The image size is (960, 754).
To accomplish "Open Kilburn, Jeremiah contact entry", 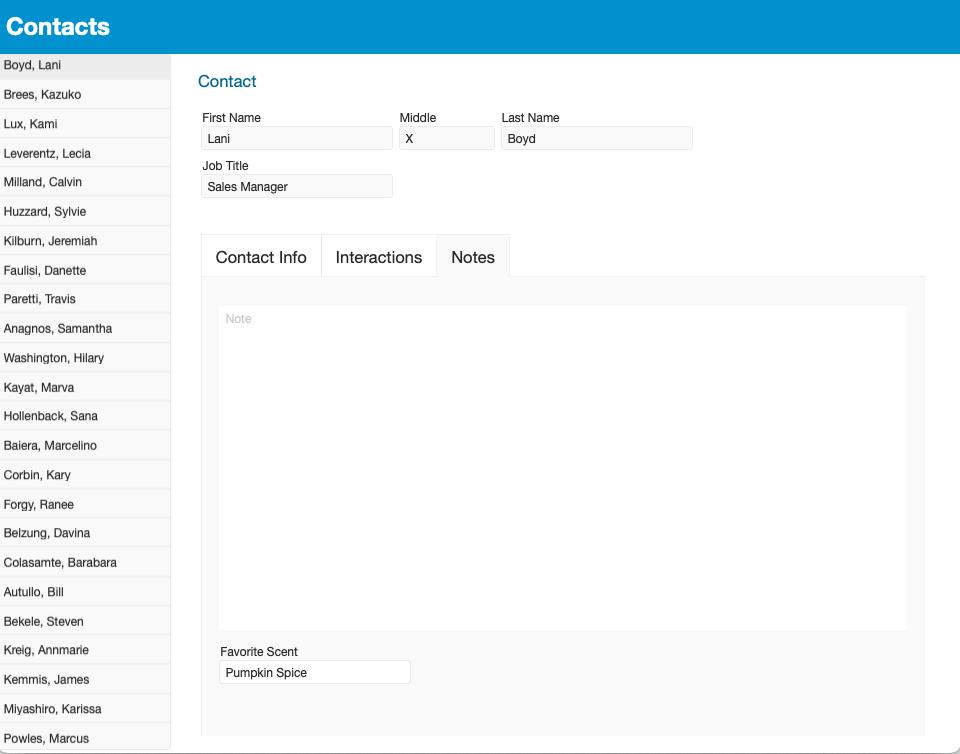I will tap(85, 241).
